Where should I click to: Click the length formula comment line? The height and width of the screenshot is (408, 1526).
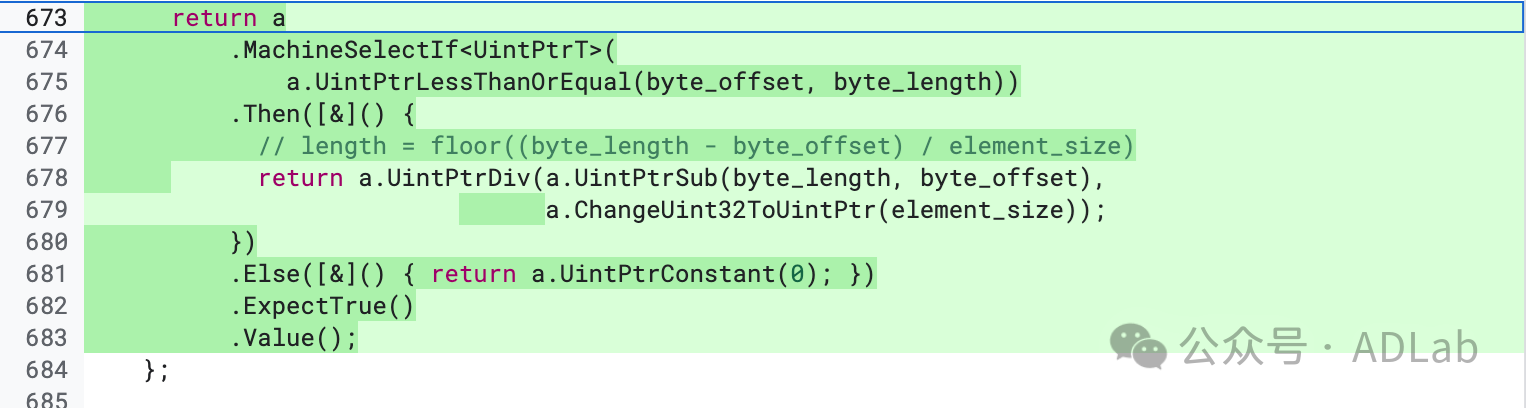[696, 146]
